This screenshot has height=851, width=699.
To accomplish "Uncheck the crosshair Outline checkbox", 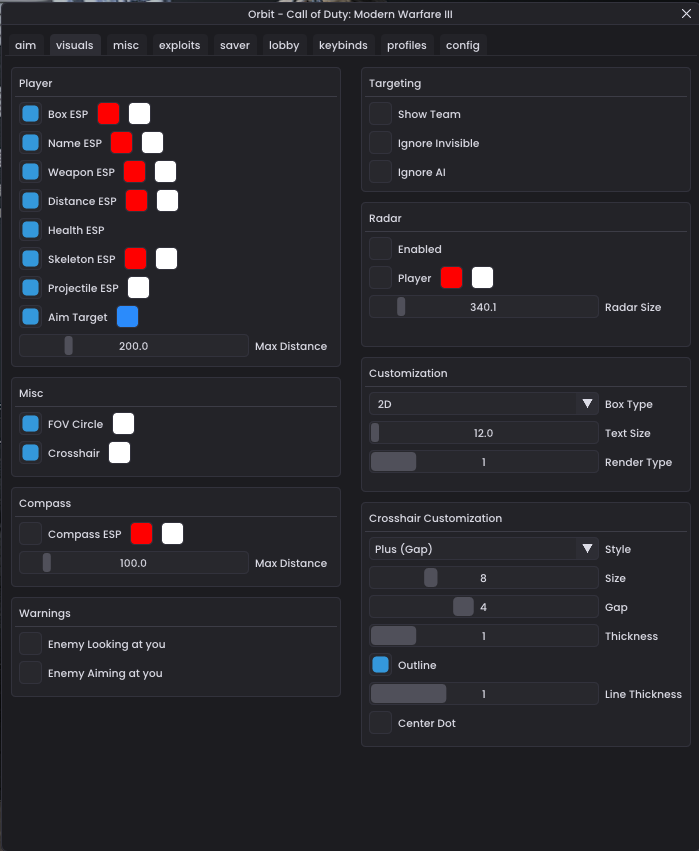I will tap(380, 665).
